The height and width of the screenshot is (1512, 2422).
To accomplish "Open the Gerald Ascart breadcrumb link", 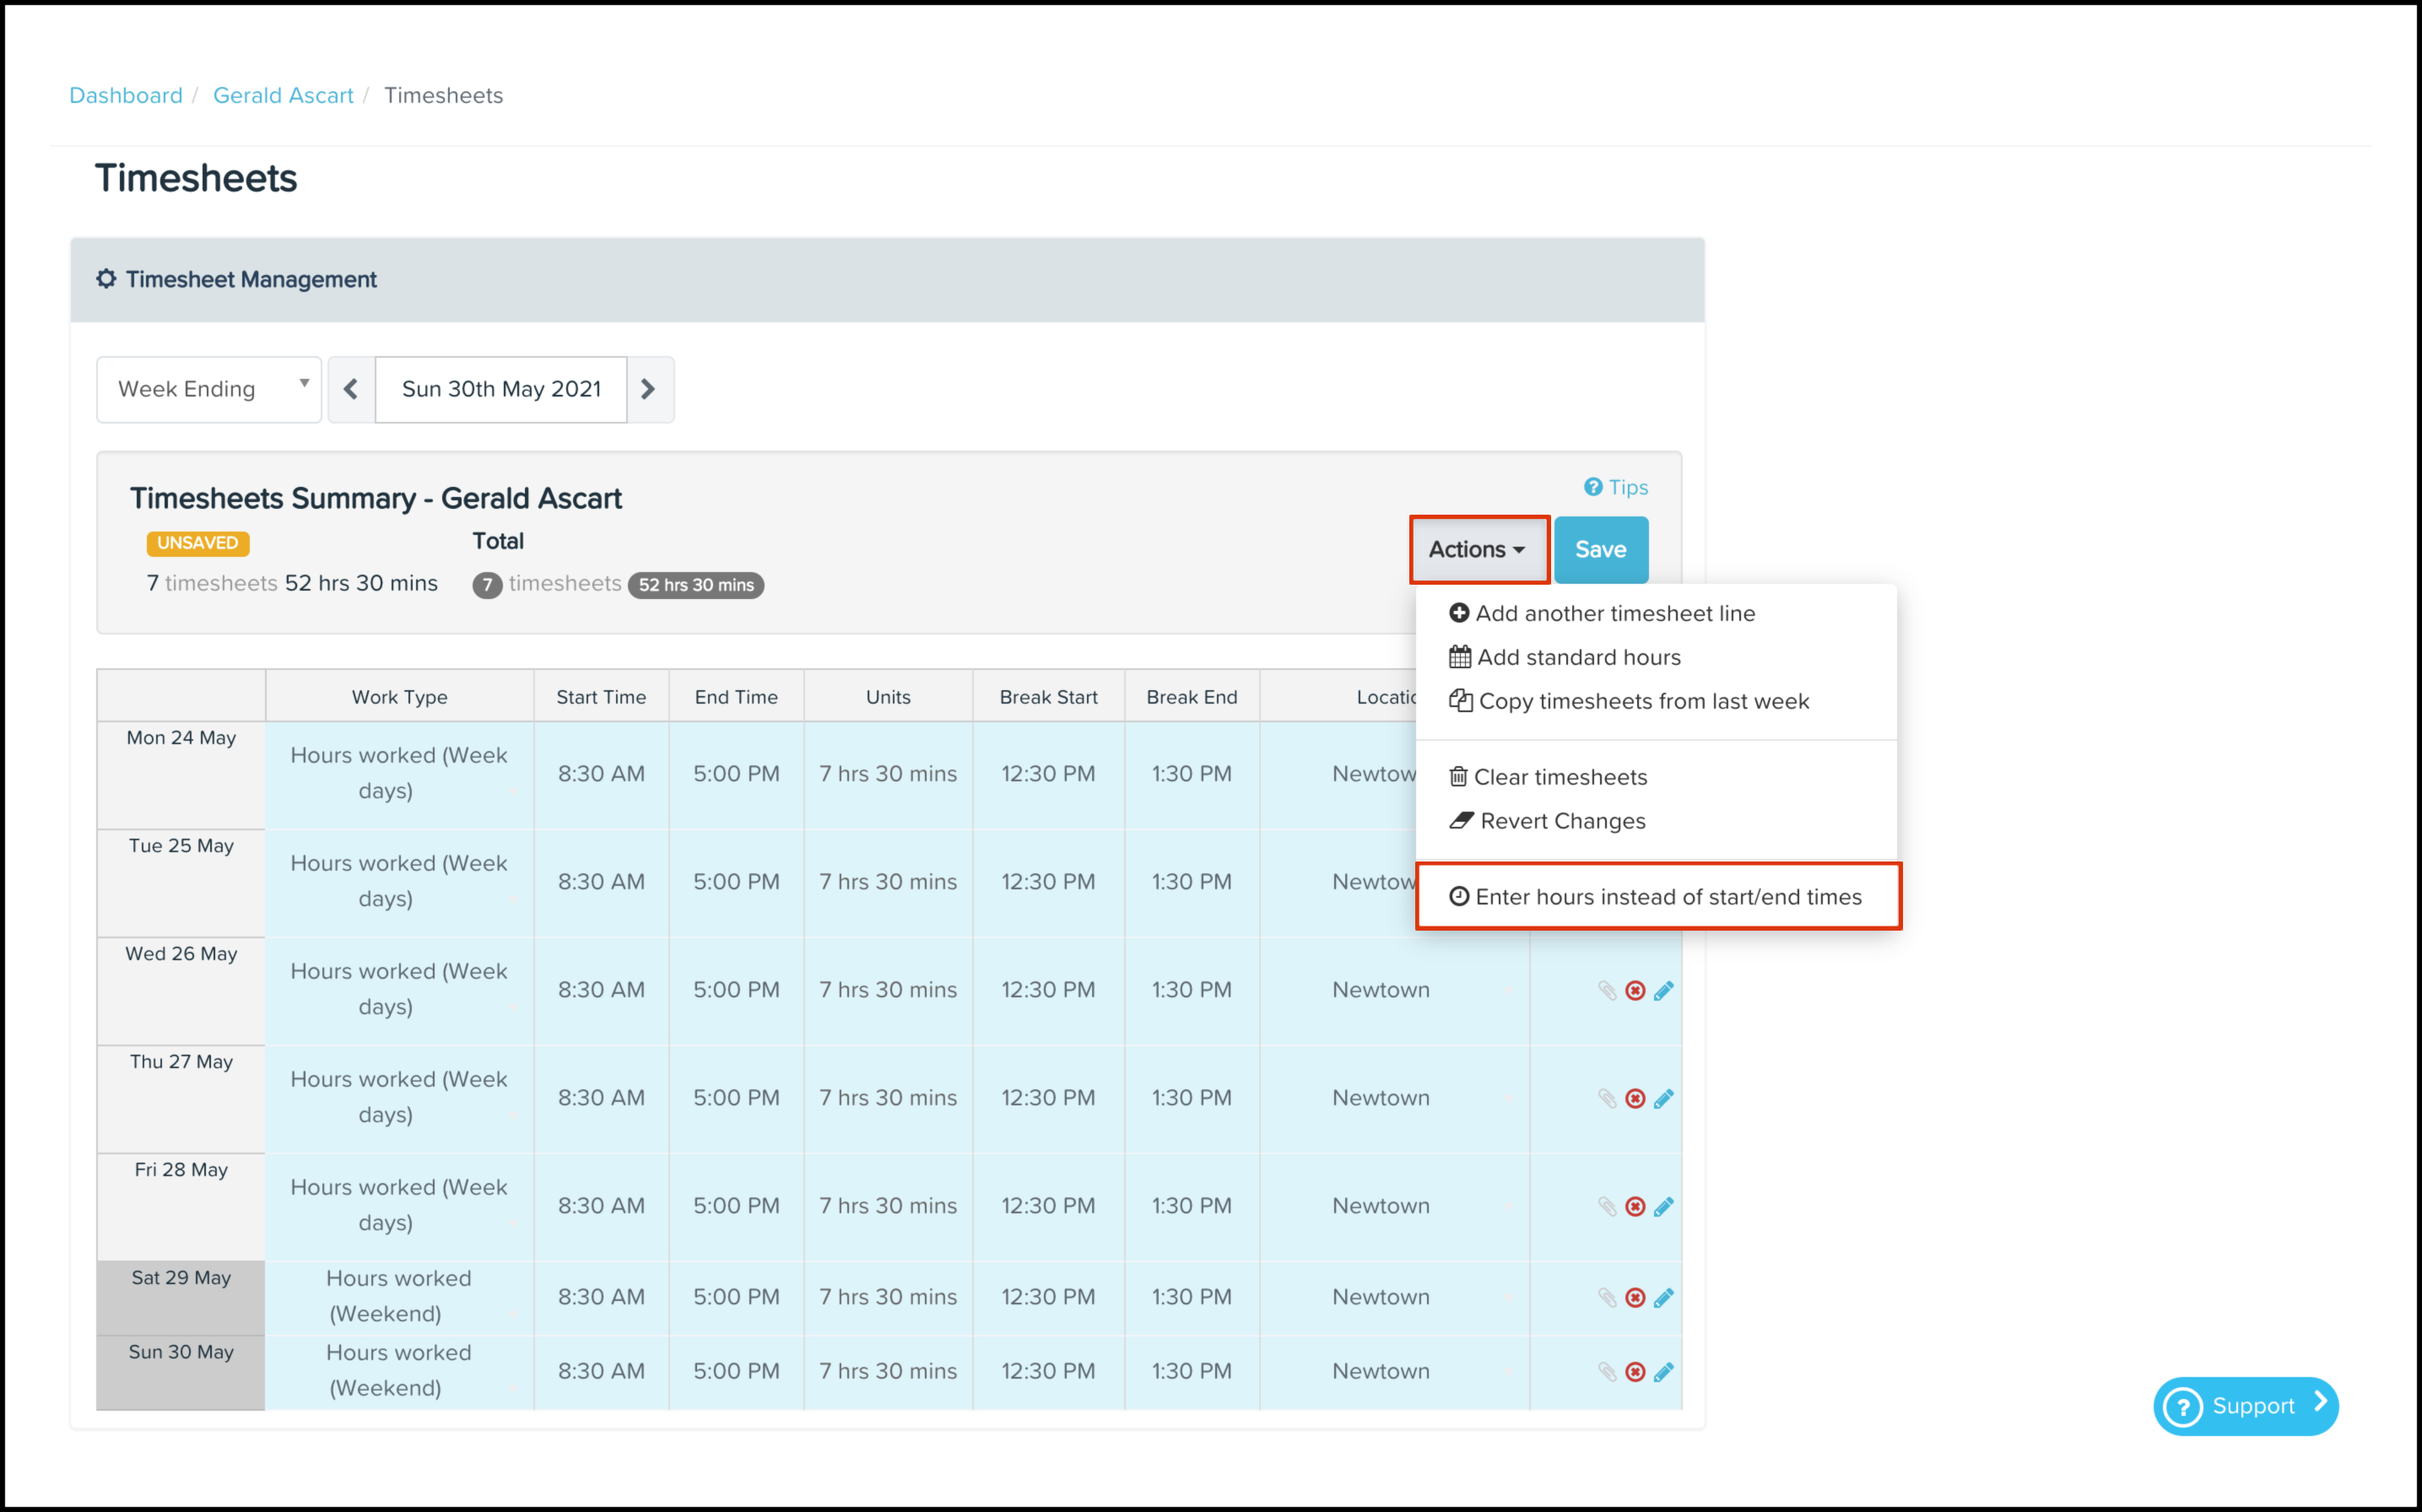I will click(x=283, y=95).
